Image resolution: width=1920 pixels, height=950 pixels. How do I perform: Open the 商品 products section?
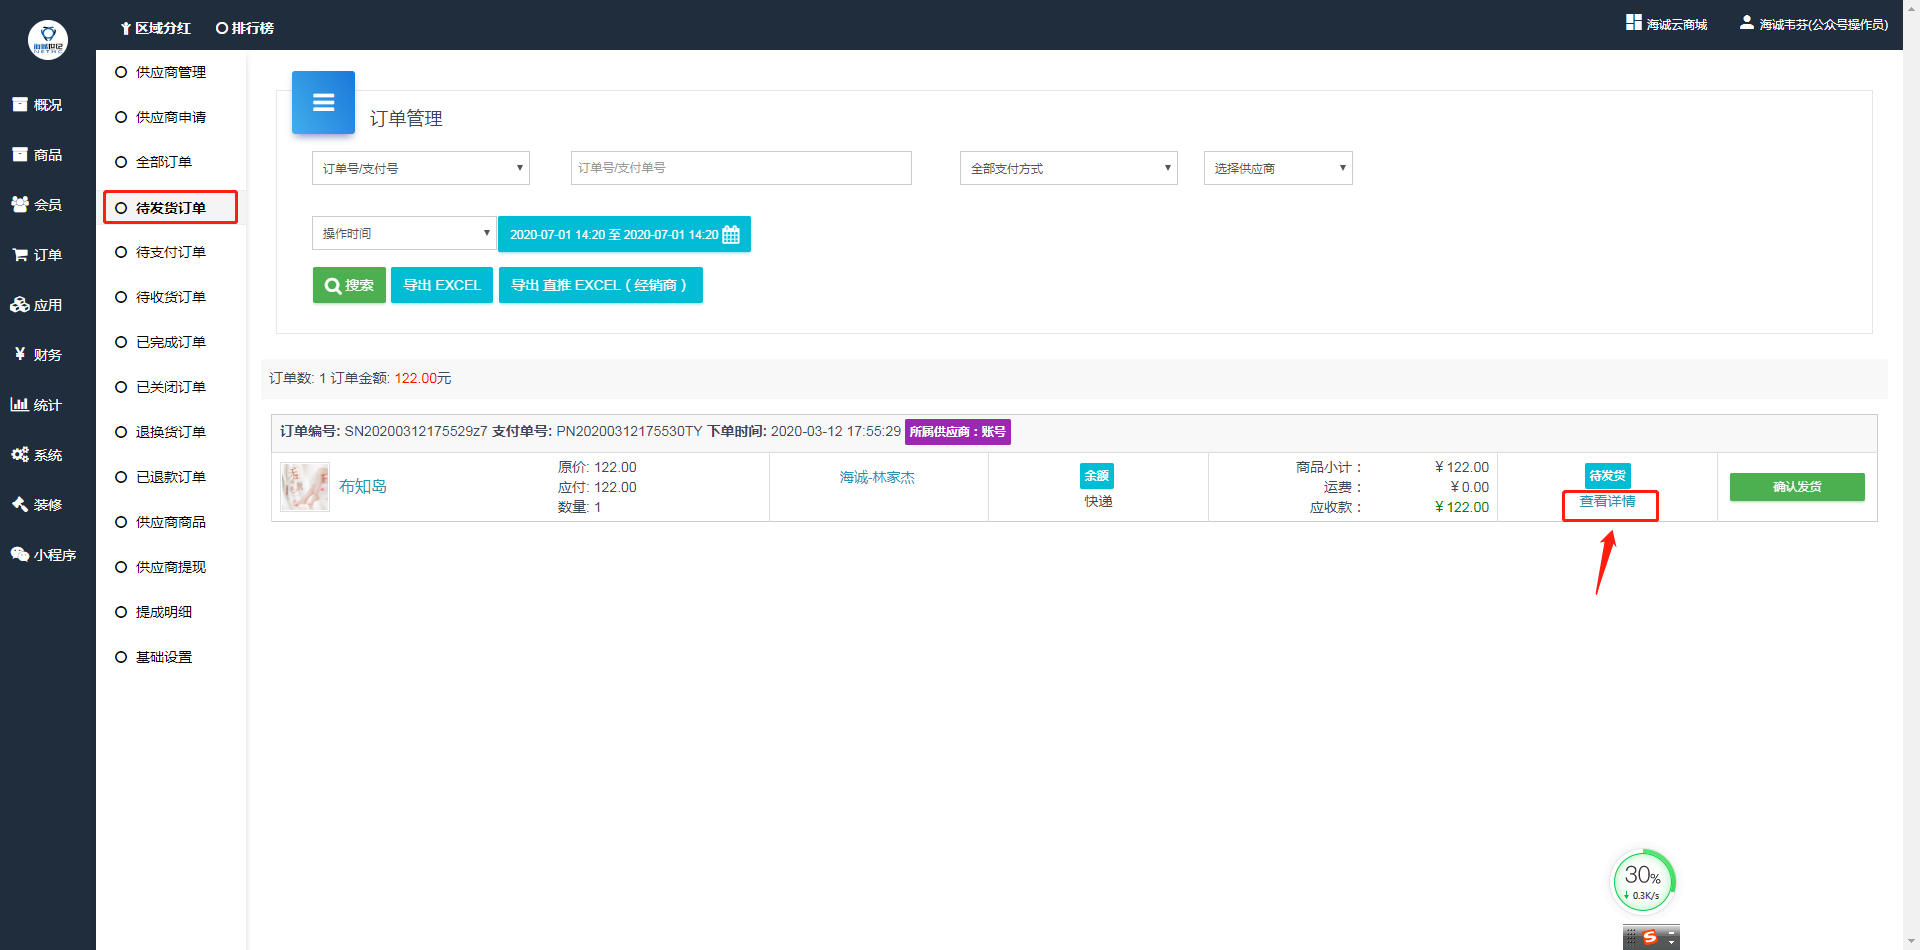tap(37, 155)
